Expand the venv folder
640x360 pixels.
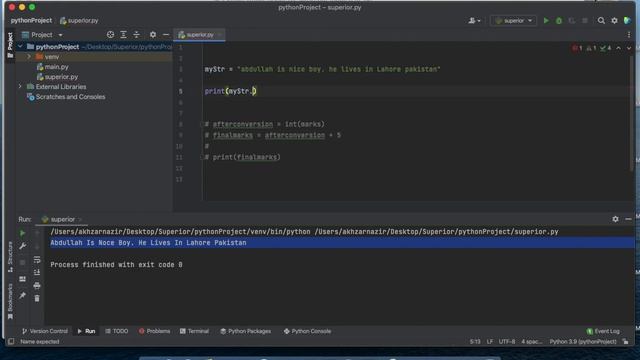click(x=29, y=57)
